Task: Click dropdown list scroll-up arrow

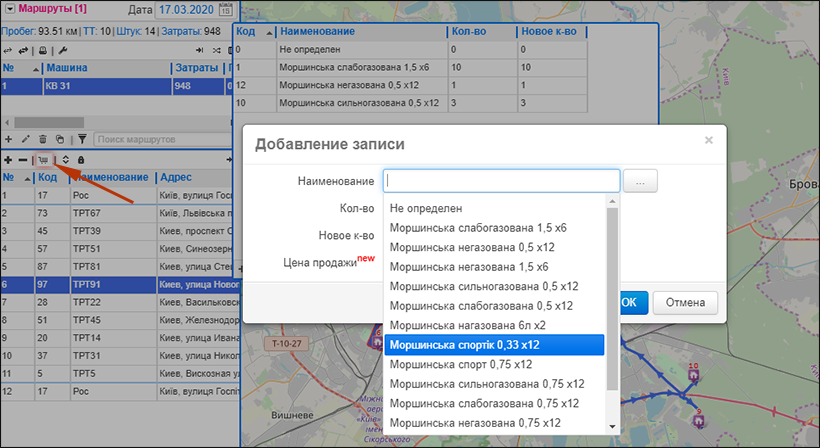Action: point(612,201)
